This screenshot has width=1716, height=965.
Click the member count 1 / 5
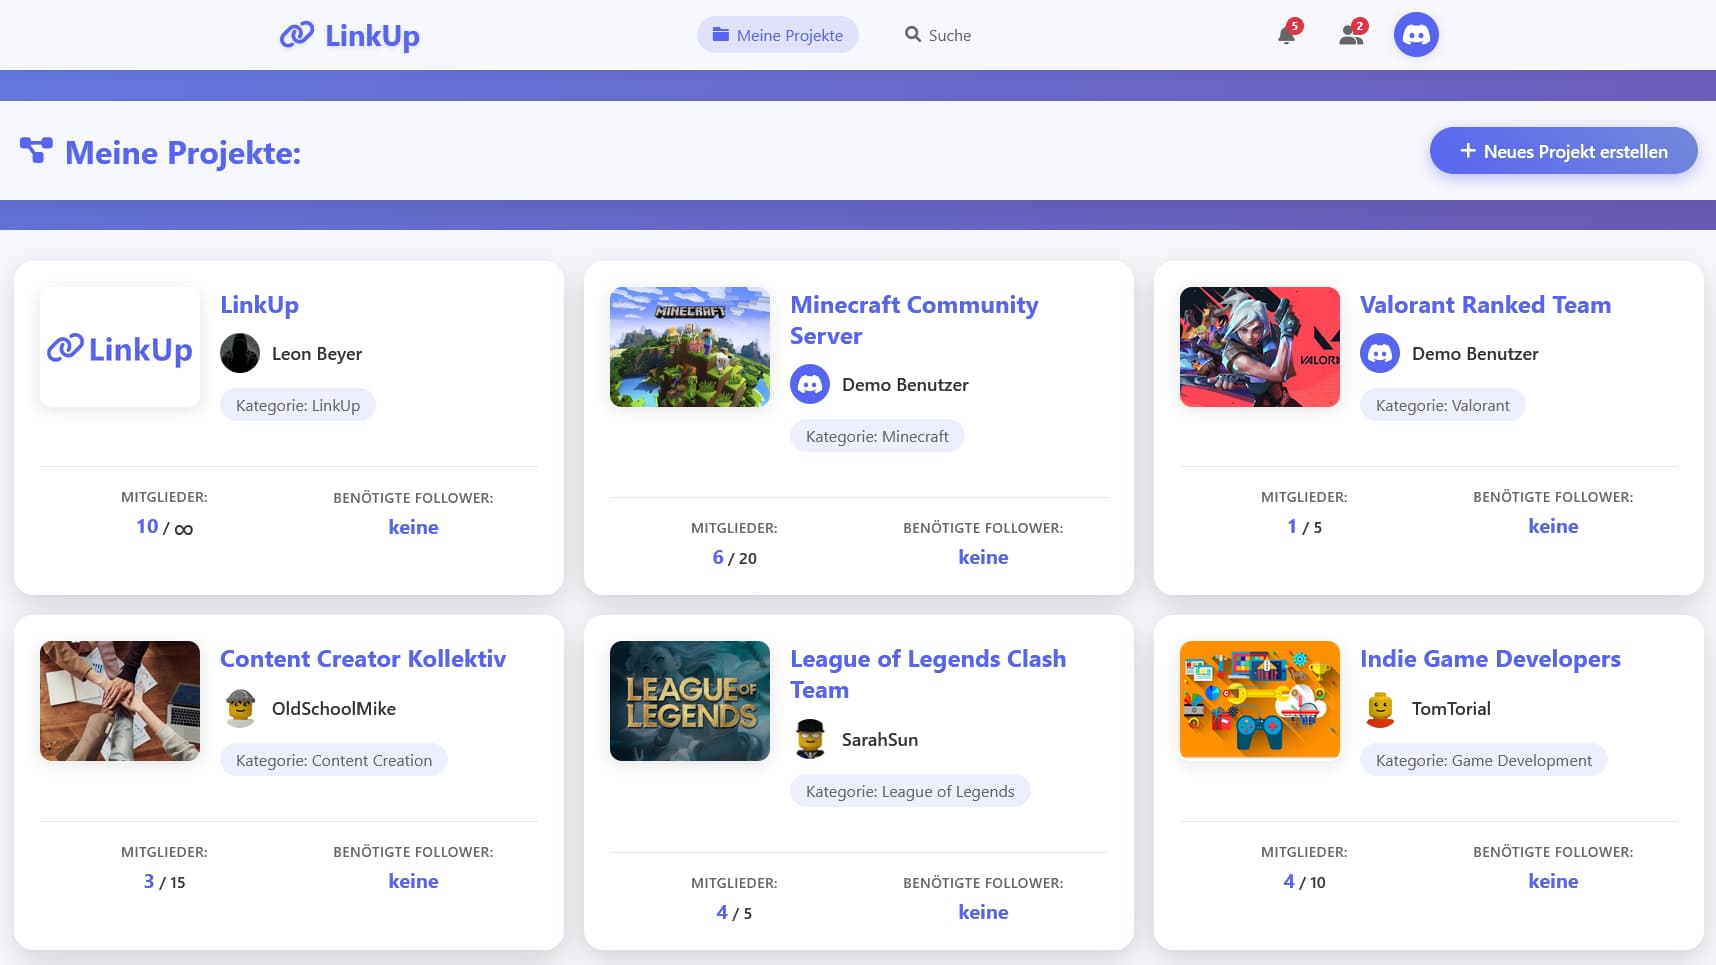point(1304,527)
